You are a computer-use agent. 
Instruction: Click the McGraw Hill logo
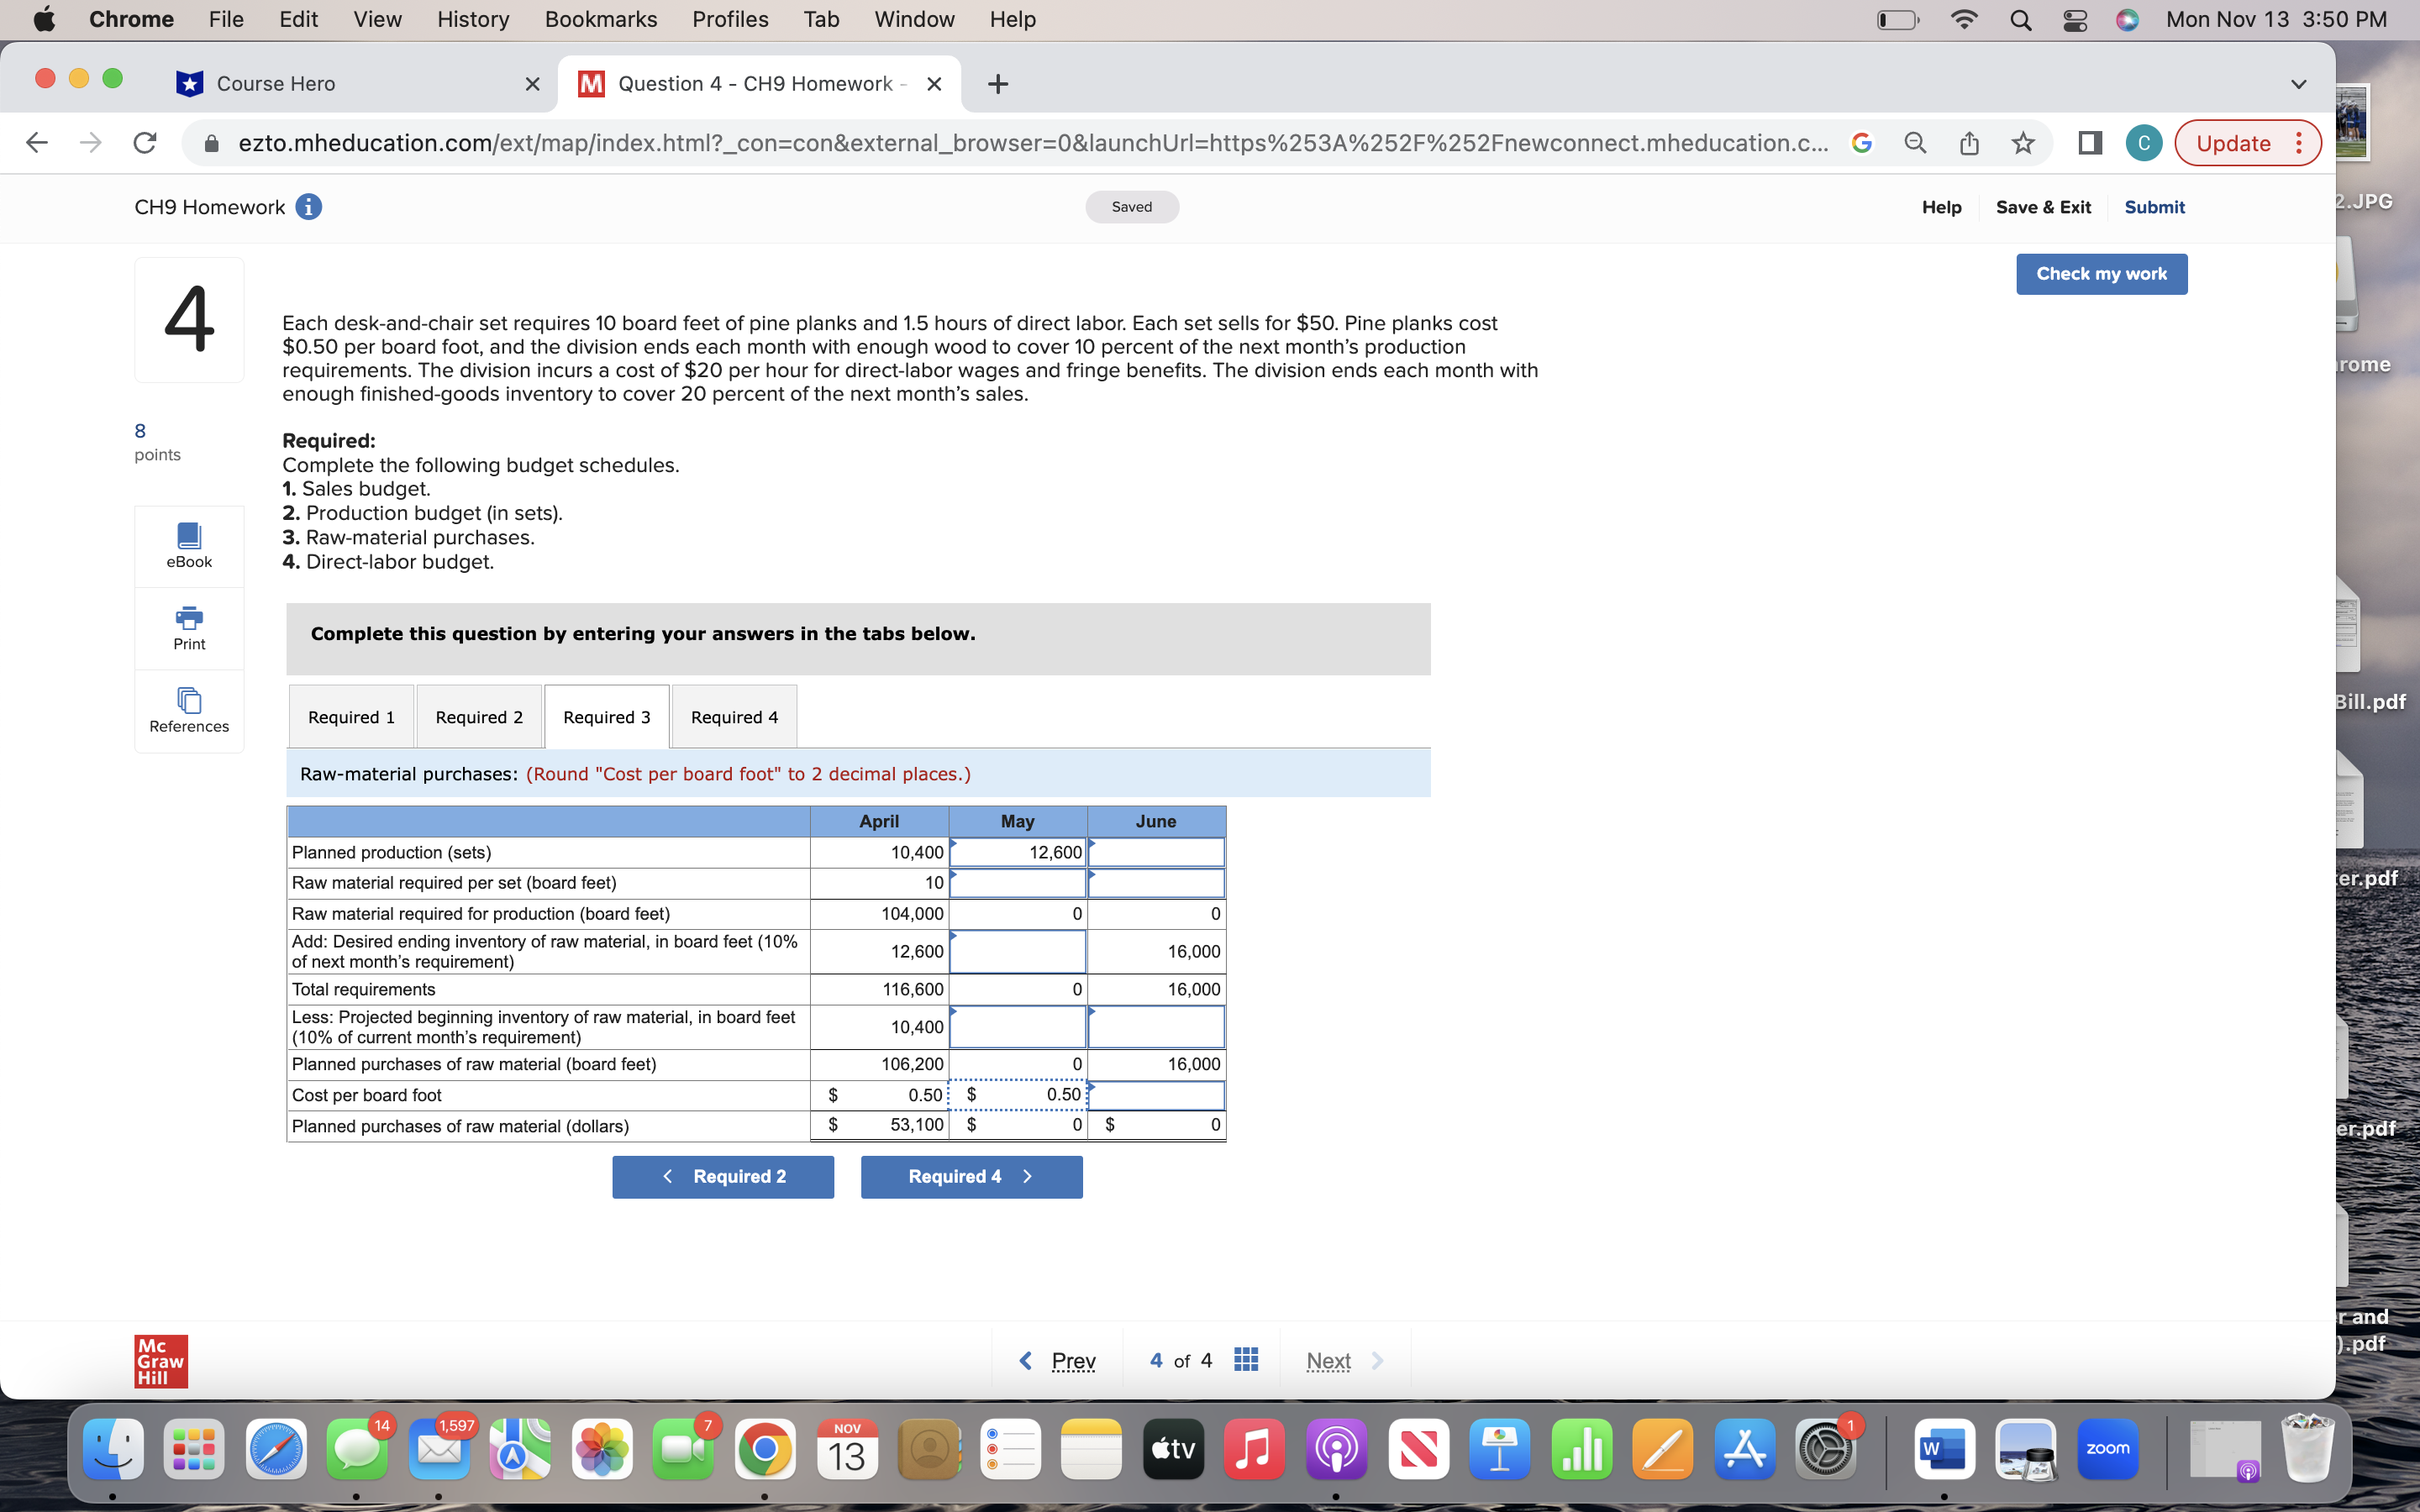click(x=160, y=1360)
